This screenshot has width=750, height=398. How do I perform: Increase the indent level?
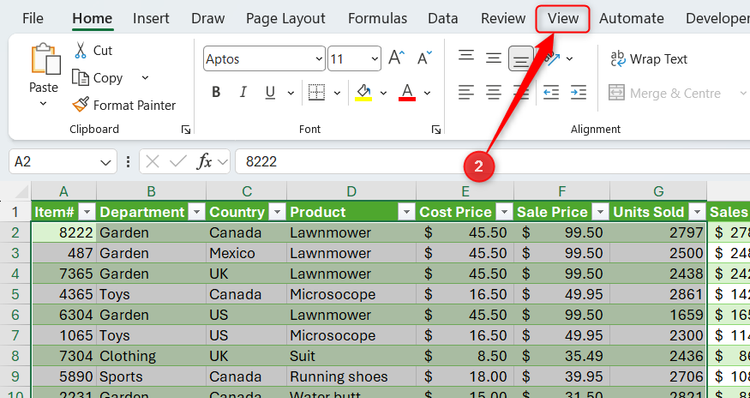[578, 92]
